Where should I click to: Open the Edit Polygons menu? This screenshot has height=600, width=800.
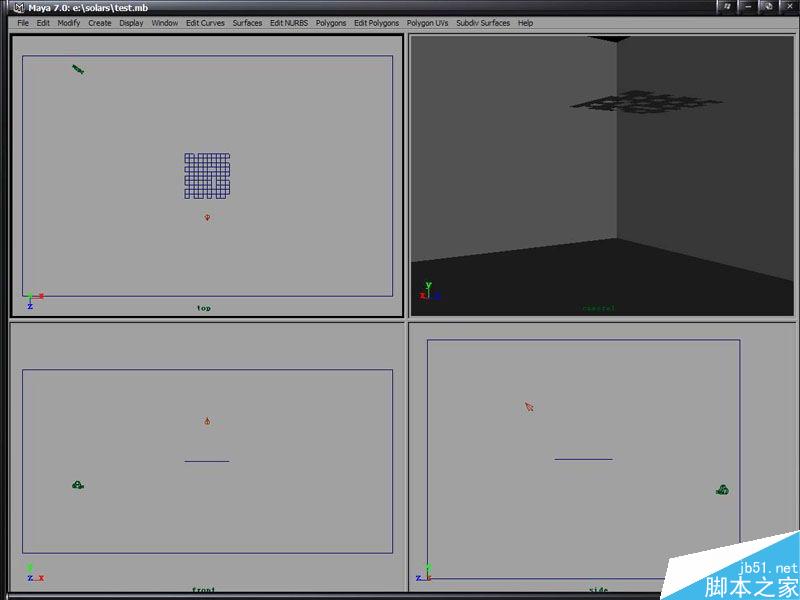[374, 22]
